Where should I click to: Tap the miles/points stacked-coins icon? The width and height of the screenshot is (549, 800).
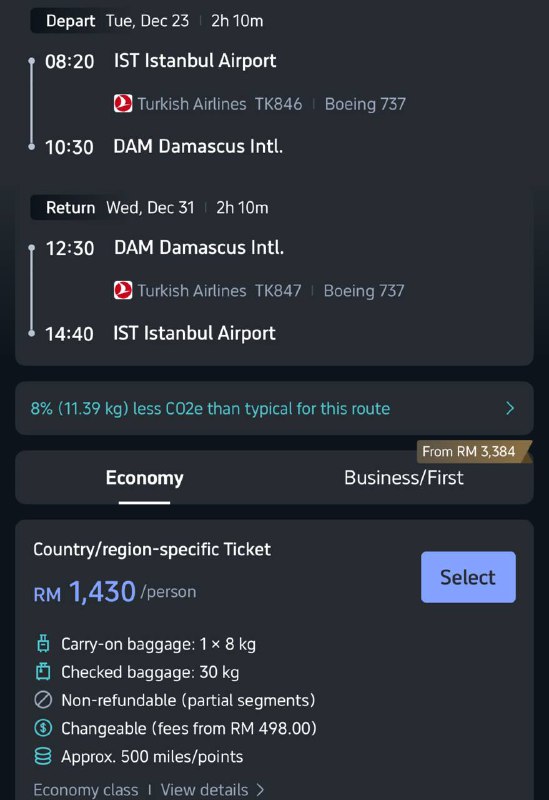coord(43,756)
